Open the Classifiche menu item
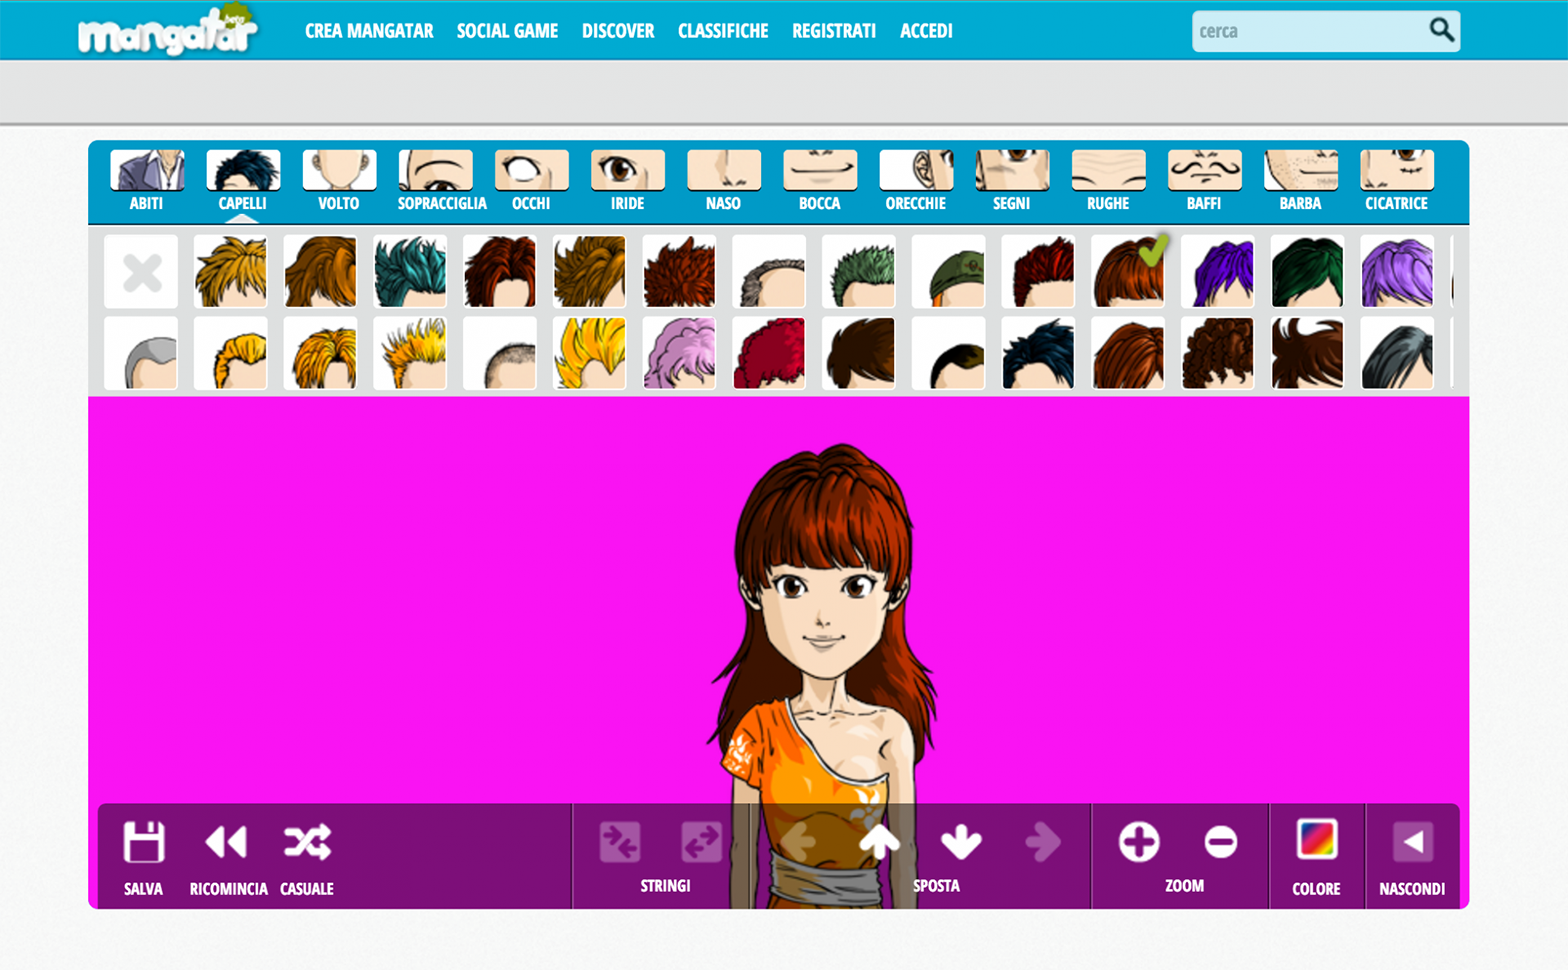Image resolution: width=1568 pixels, height=970 pixels. coord(723,31)
